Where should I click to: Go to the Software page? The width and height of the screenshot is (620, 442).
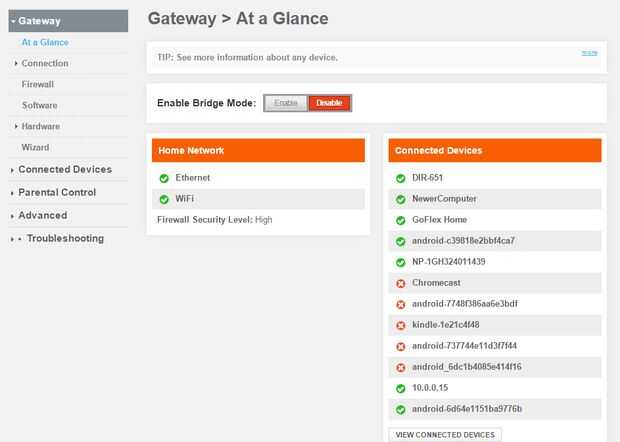[x=40, y=106]
